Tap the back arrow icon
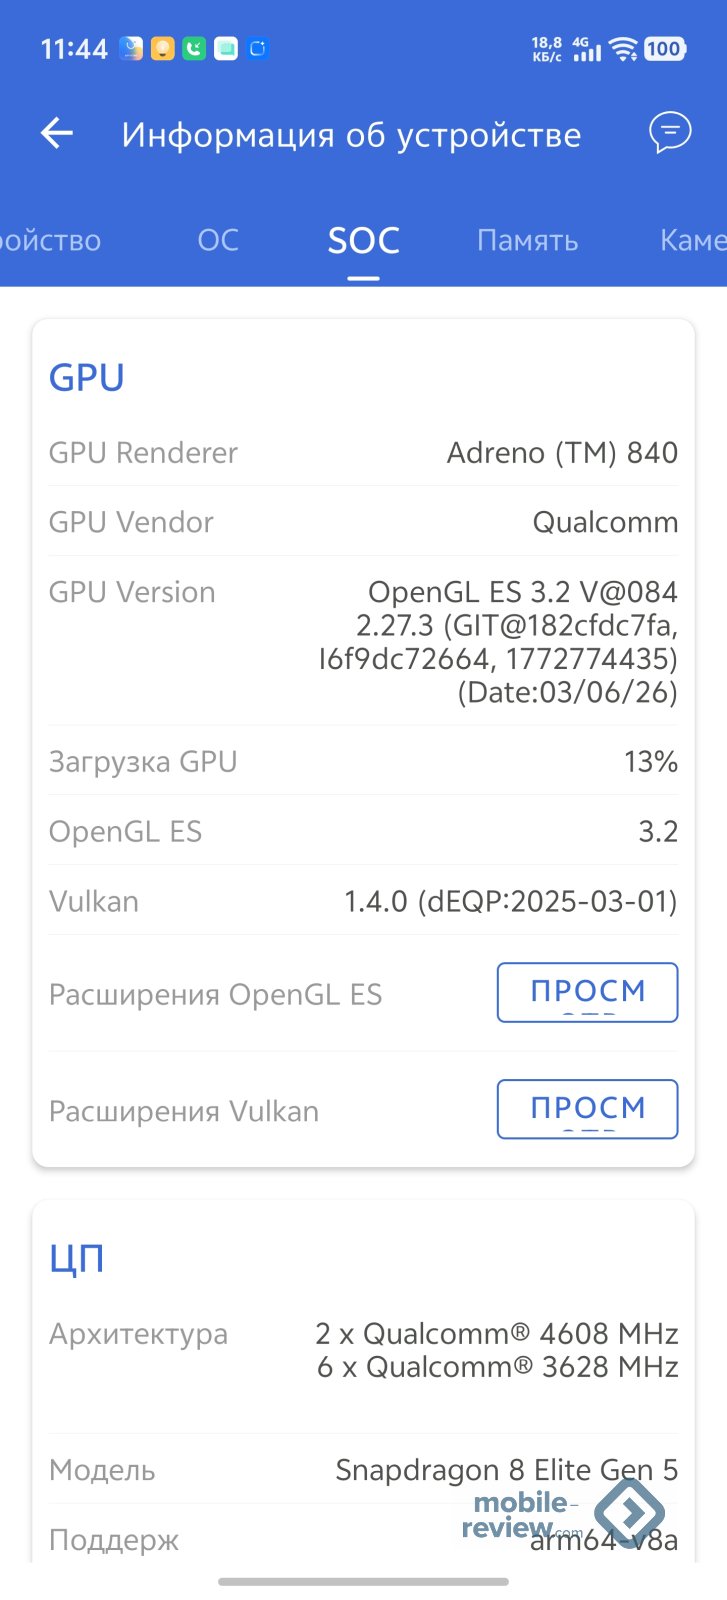The height and width of the screenshot is (1600, 727). pyautogui.click(x=57, y=133)
